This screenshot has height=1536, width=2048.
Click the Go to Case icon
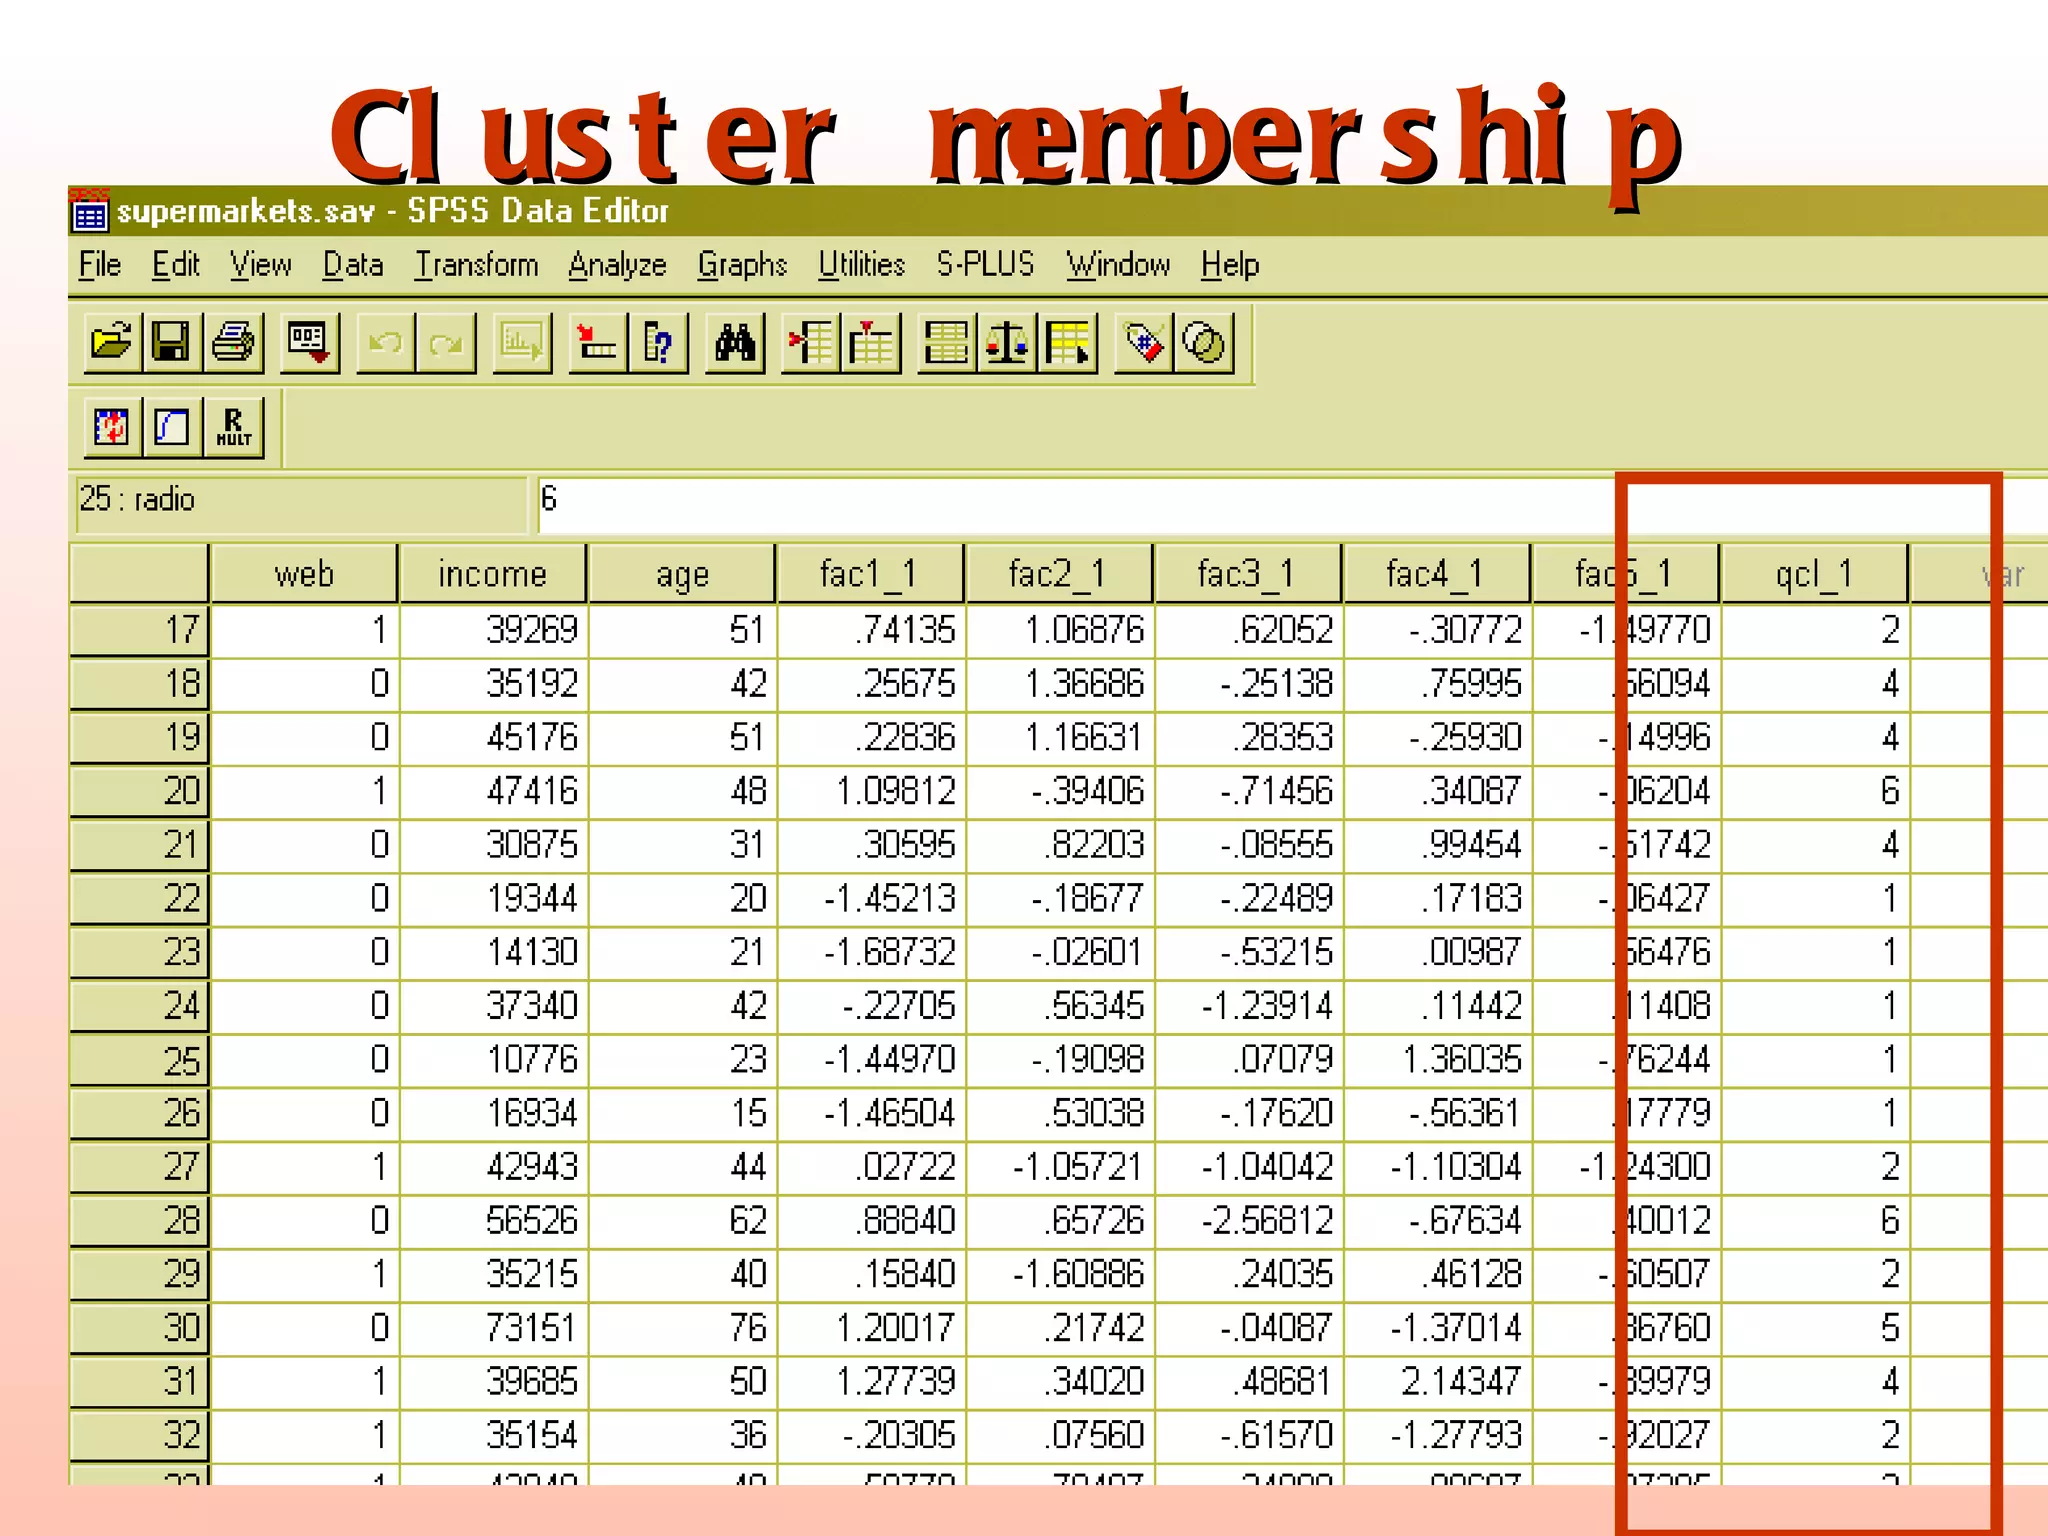coord(597,343)
